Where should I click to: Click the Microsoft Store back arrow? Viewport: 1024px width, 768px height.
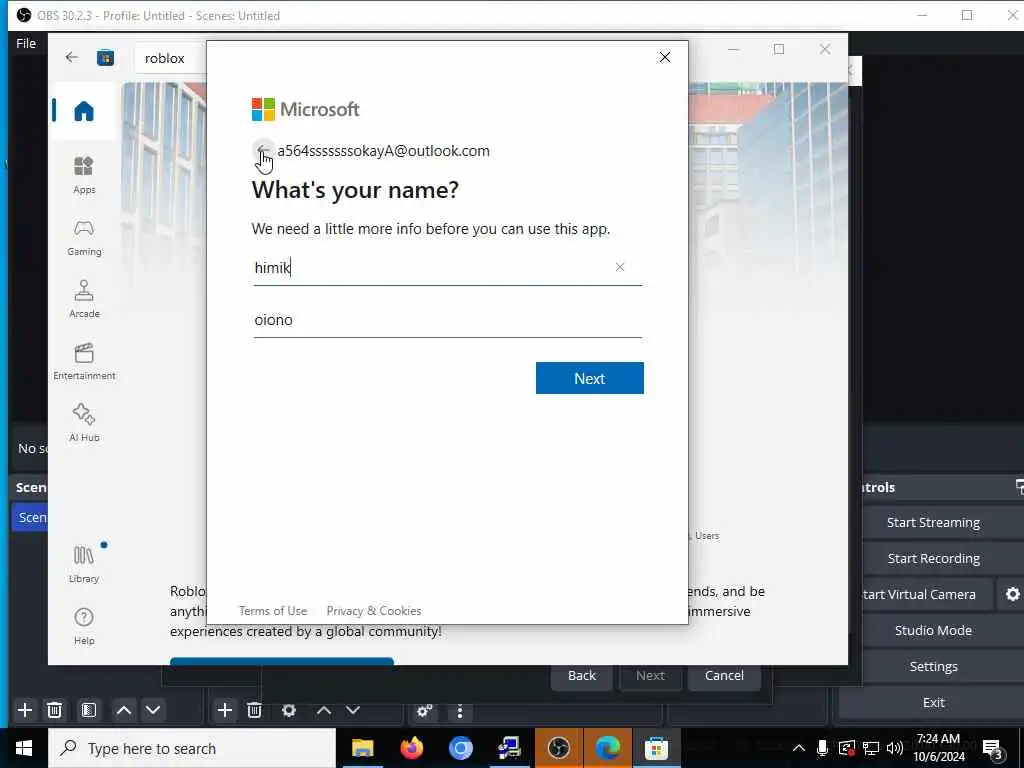tap(71, 57)
